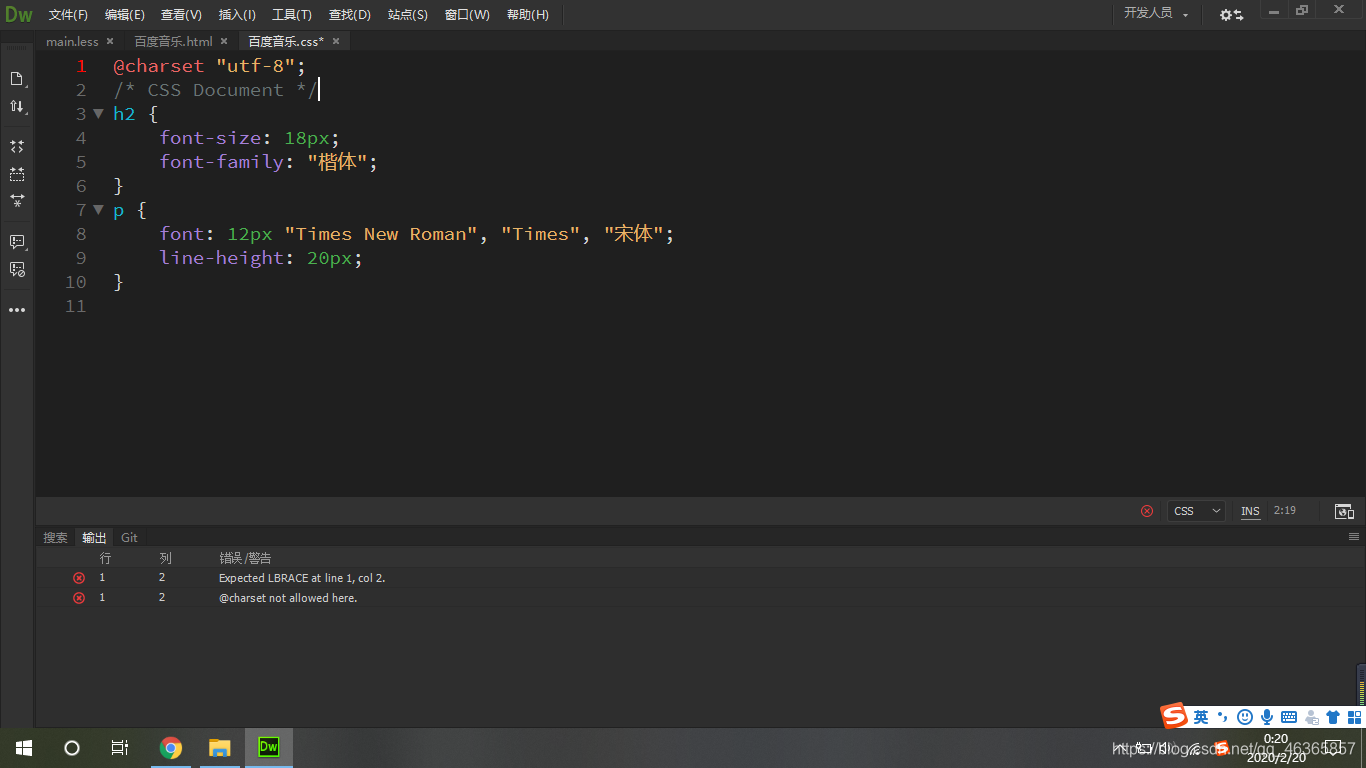This screenshot has height=768, width=1366.
Task: Click the Expand All code icon
Action: pyautogui.click(x=16, y=147)
